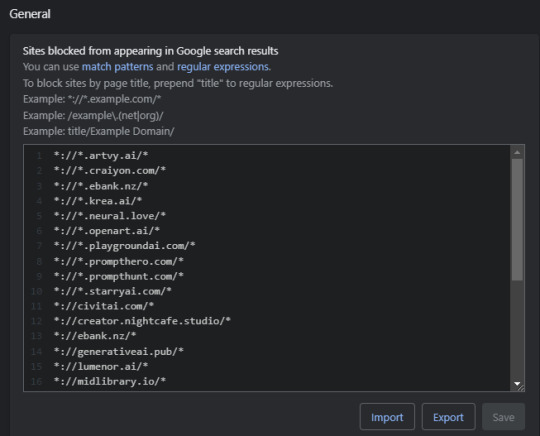Click the line *://lumenor.ai/*
The image size is (540, 436).
click(x=101, y=366)
